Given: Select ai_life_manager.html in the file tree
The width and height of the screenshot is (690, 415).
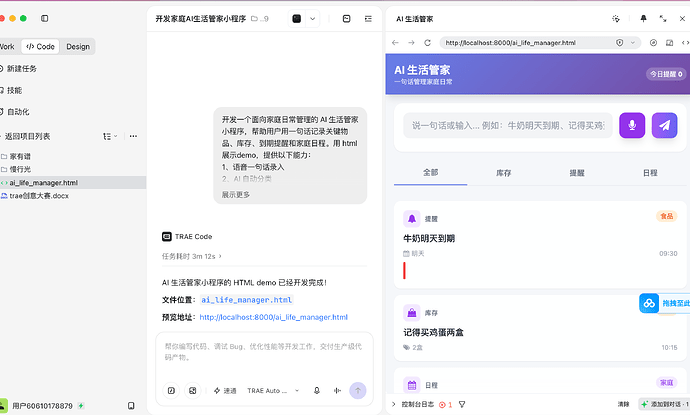Looking at the screenshot, I should (x=44, y=183).
